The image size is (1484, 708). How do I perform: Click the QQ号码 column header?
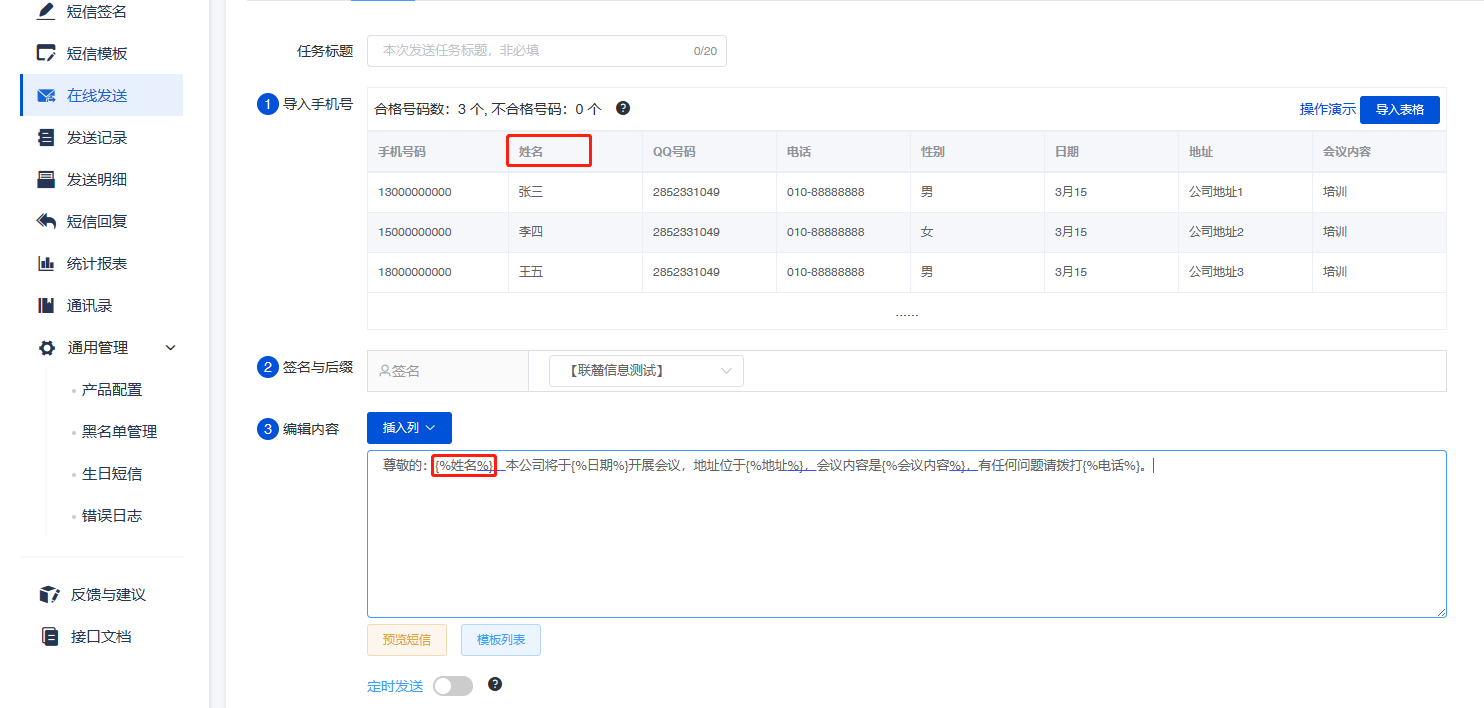coord(709,152)
